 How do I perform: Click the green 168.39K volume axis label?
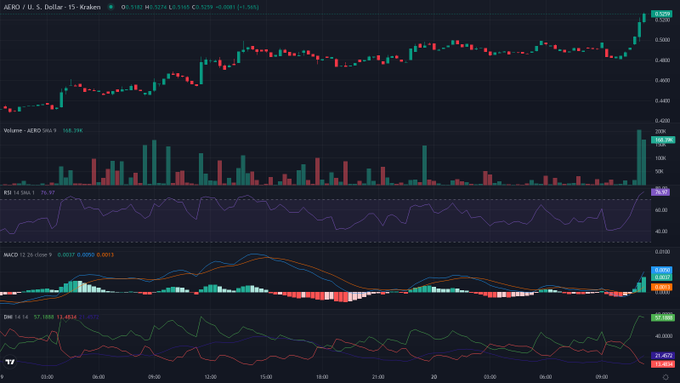pos(663,140)
